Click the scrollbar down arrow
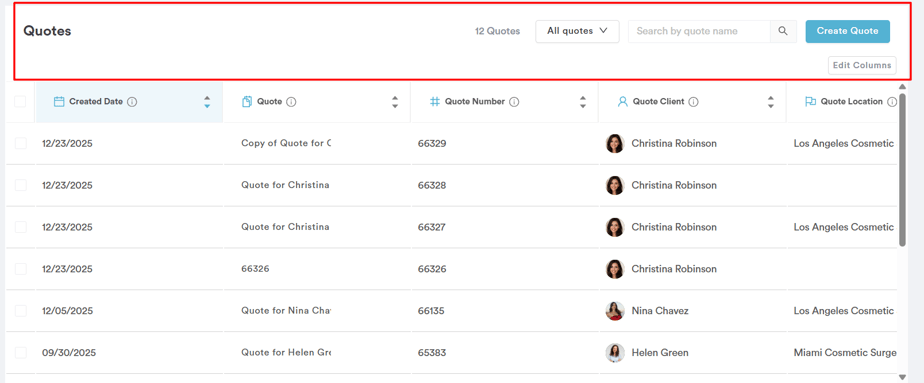This screenshot has height=383, width=924. 902,377
